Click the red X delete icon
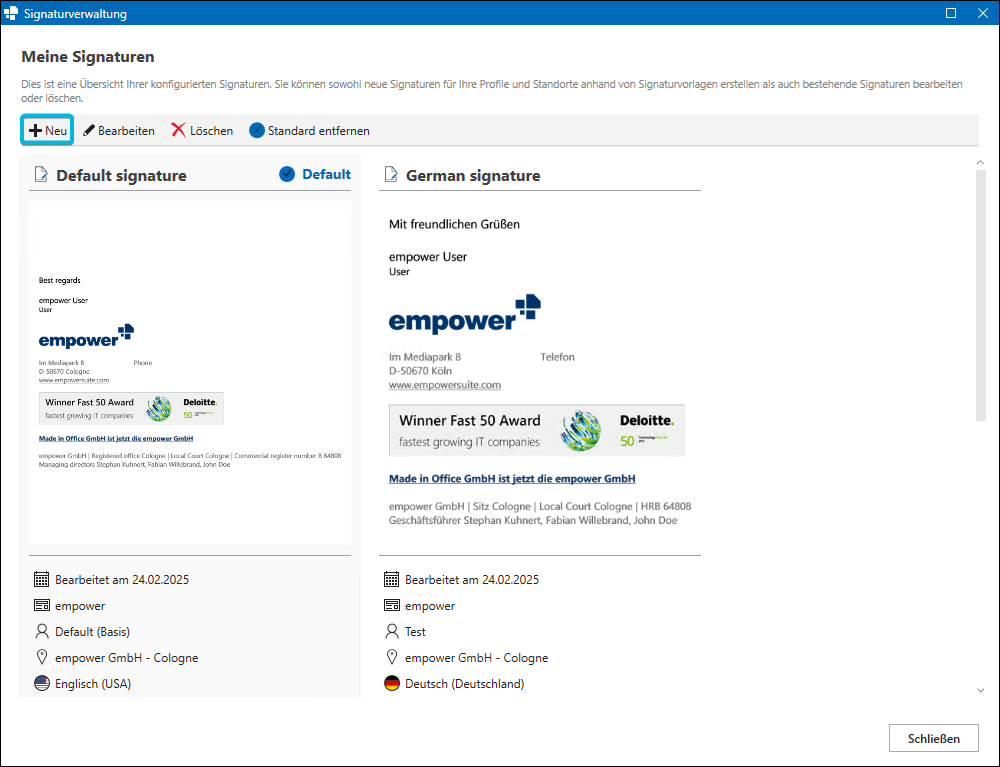Screen dimensions: 1000x767 coord(179,130)
